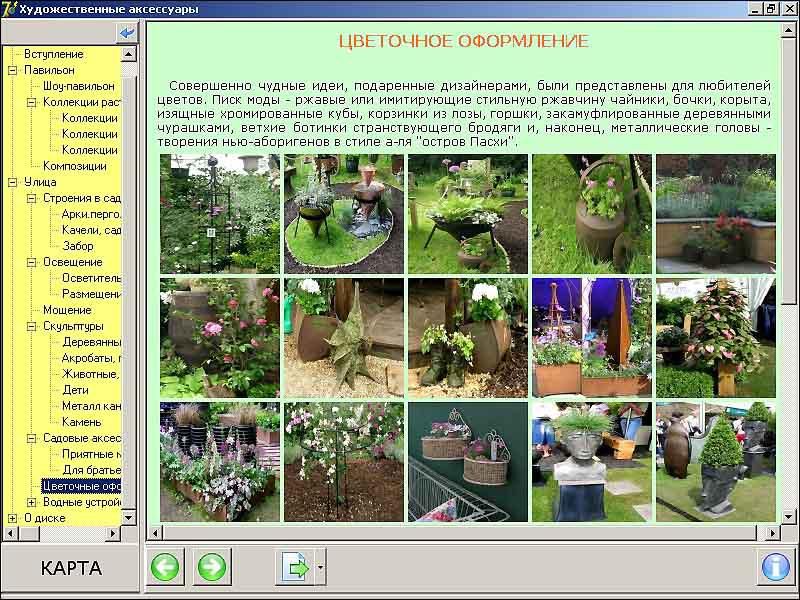Screen dimensions: 800x600
Task: Open the boots with plants photo
Action: tap(467, 338)
